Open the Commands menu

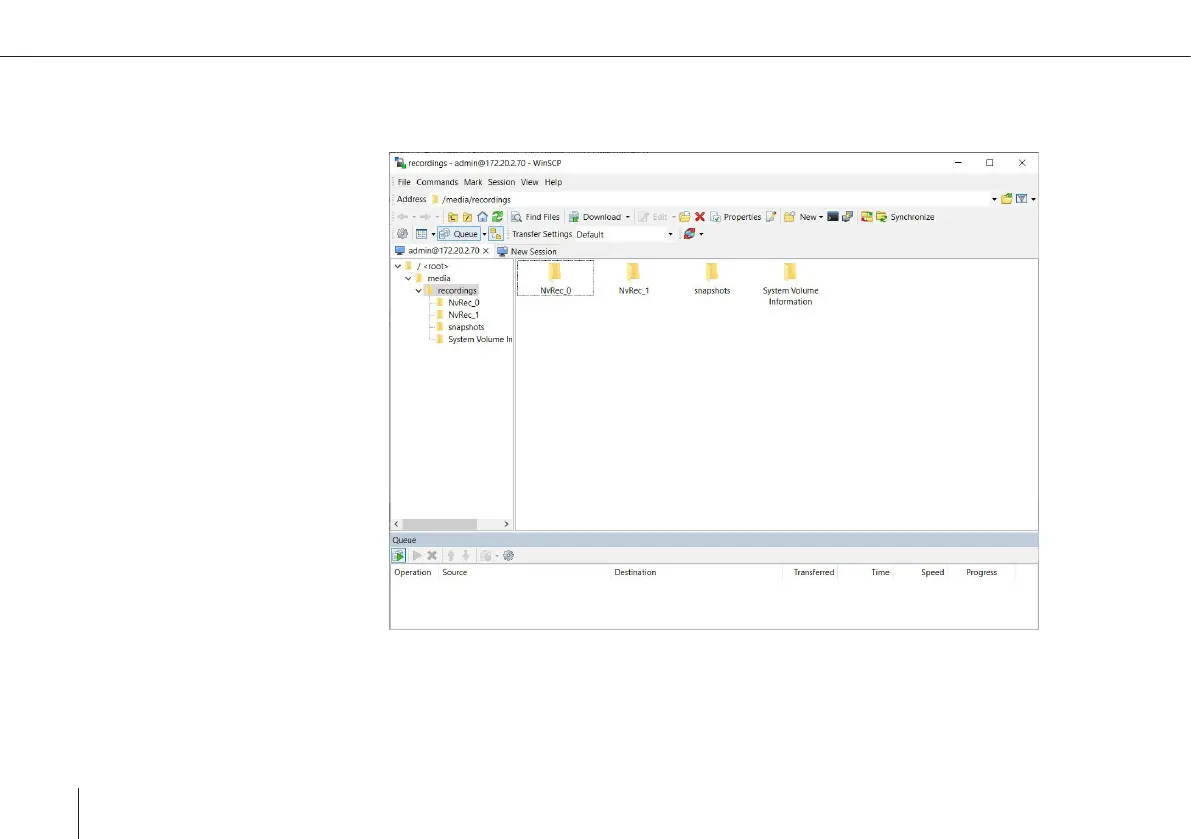[437, 182]
